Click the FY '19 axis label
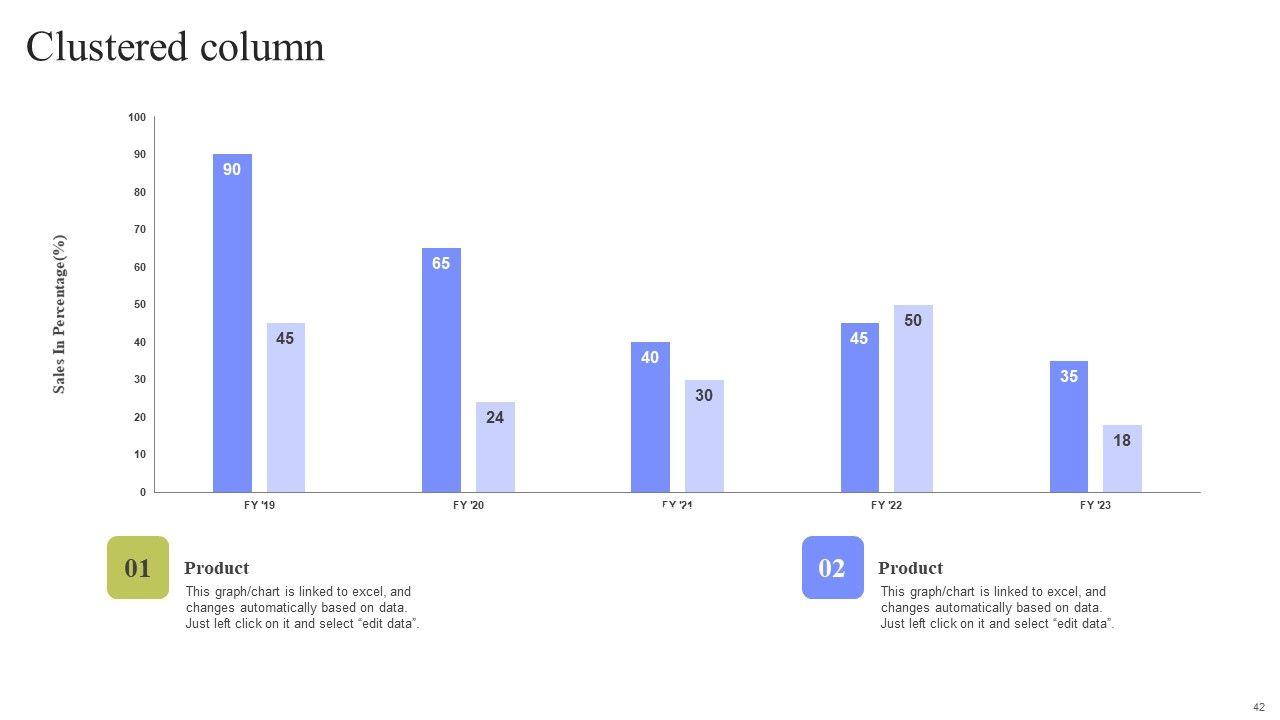1280x720 pixels. tap(259, 506)
